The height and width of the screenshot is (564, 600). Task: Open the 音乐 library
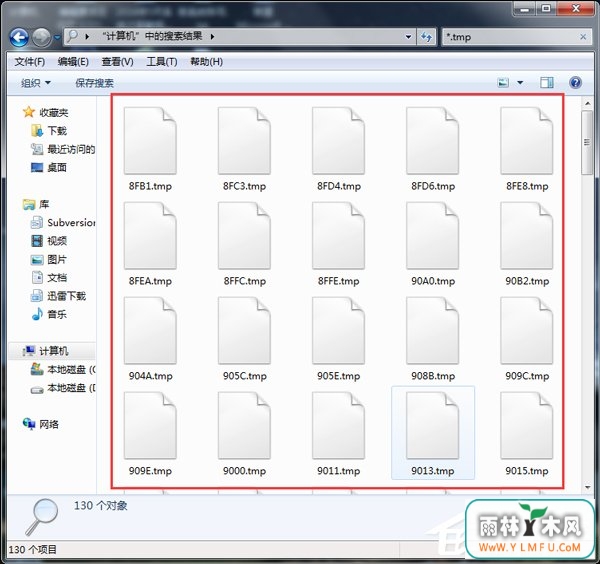click(49, 315)
